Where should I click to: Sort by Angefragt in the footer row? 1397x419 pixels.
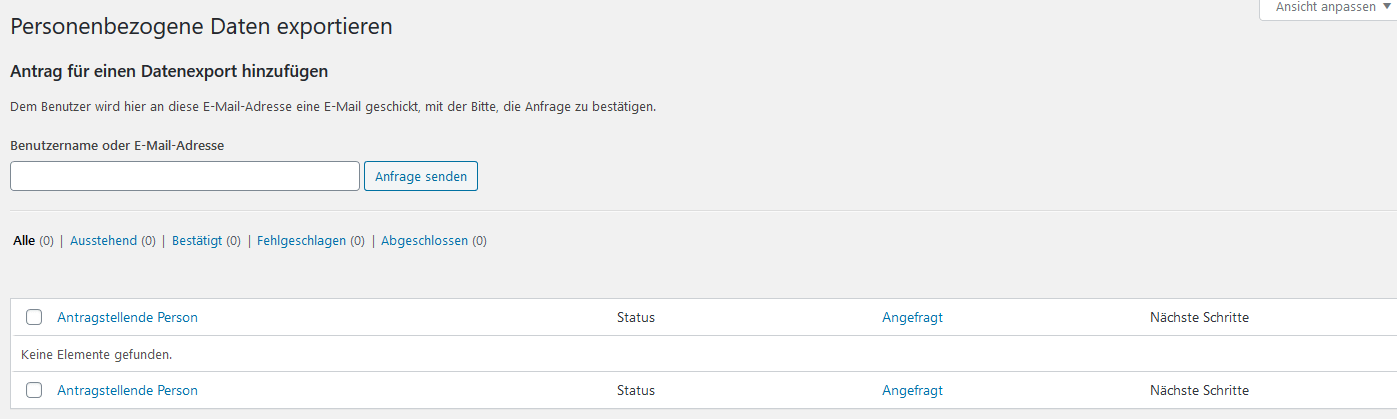tap(912, 391)
